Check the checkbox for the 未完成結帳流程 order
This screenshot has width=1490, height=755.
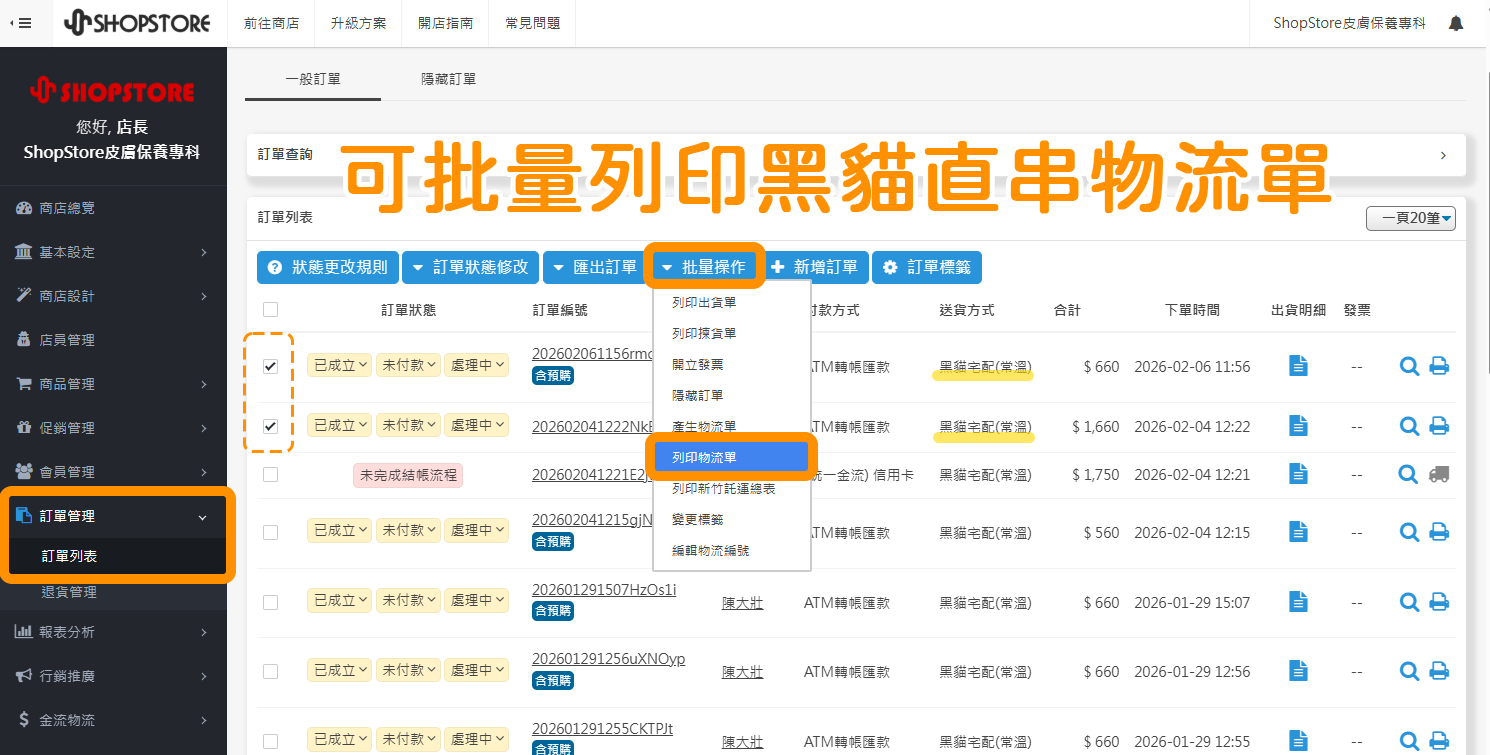(270, 474)
